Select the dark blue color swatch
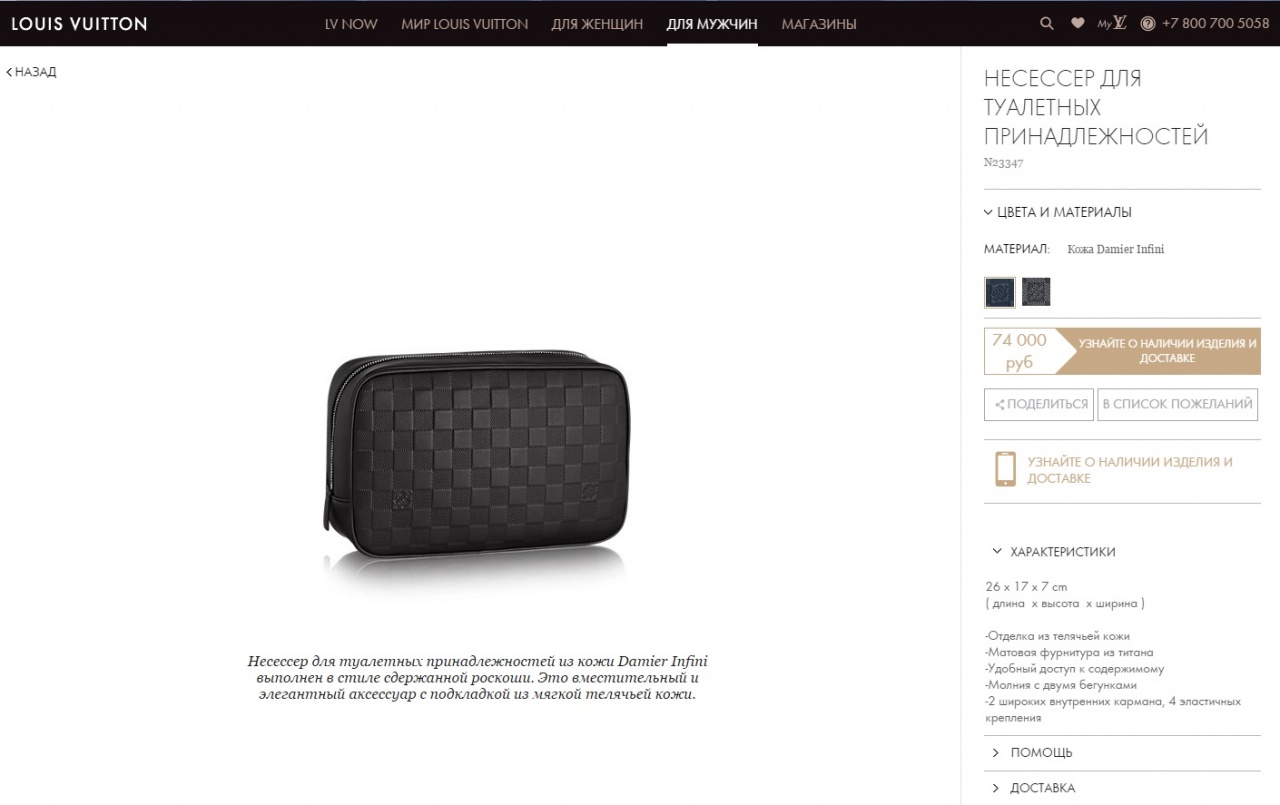This screenshot has height=805, width=1280. (x=999, y=292)
